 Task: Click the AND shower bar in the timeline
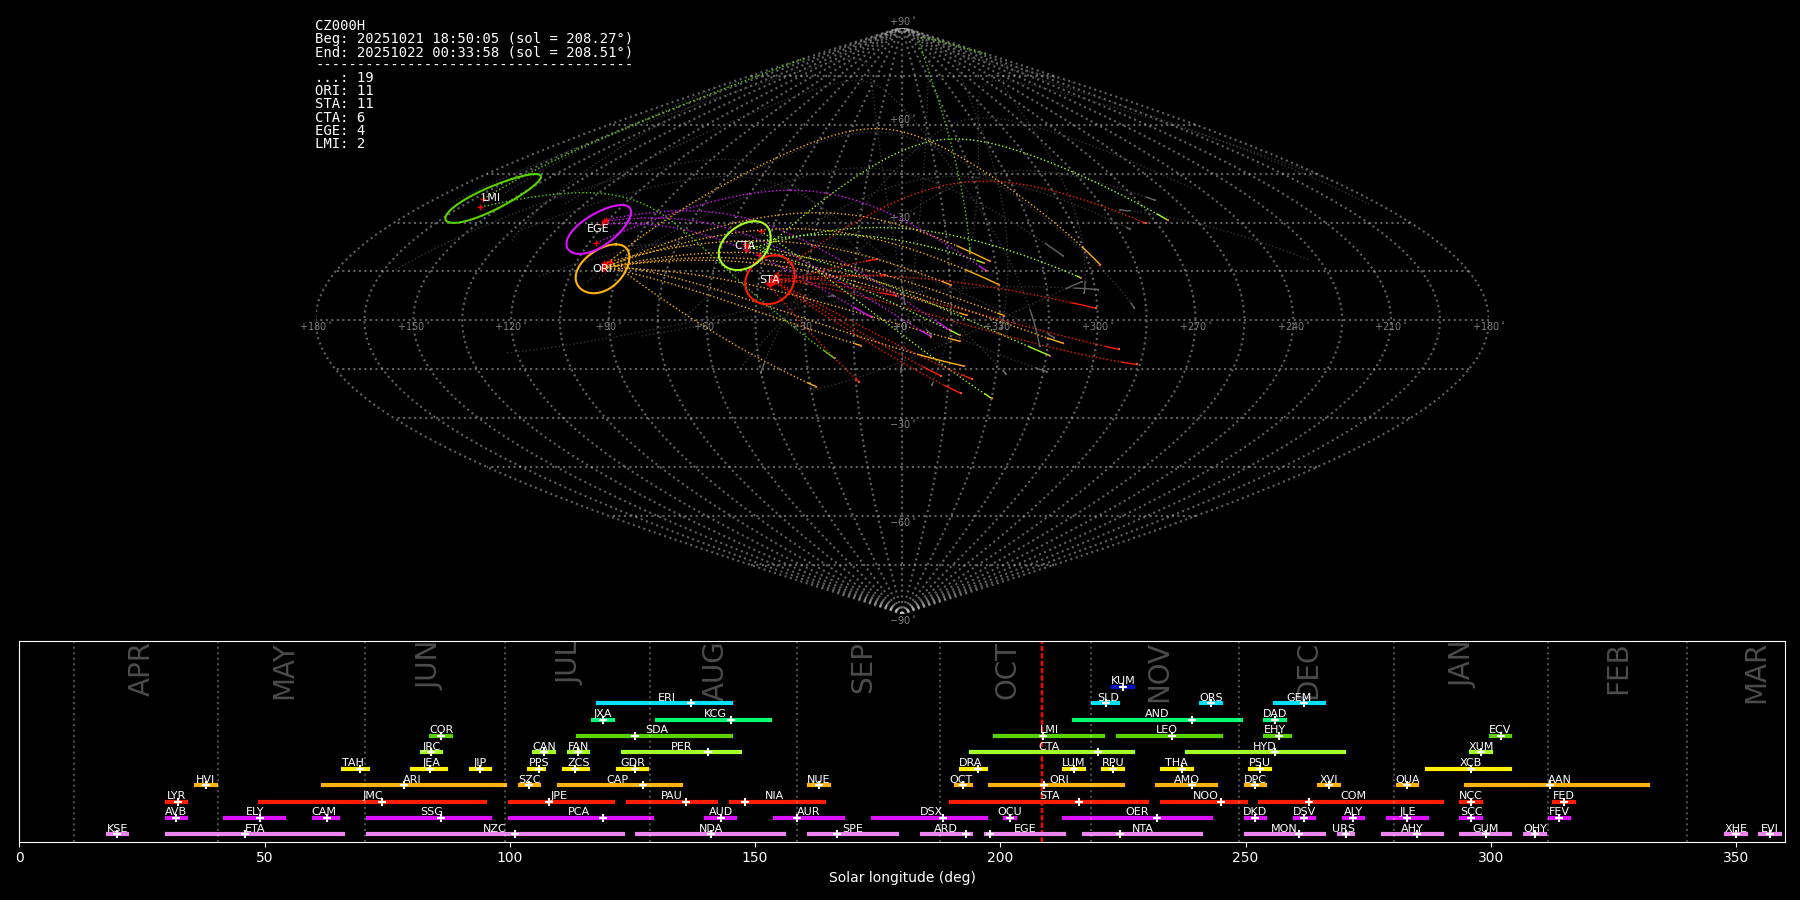coord(1157,720)
